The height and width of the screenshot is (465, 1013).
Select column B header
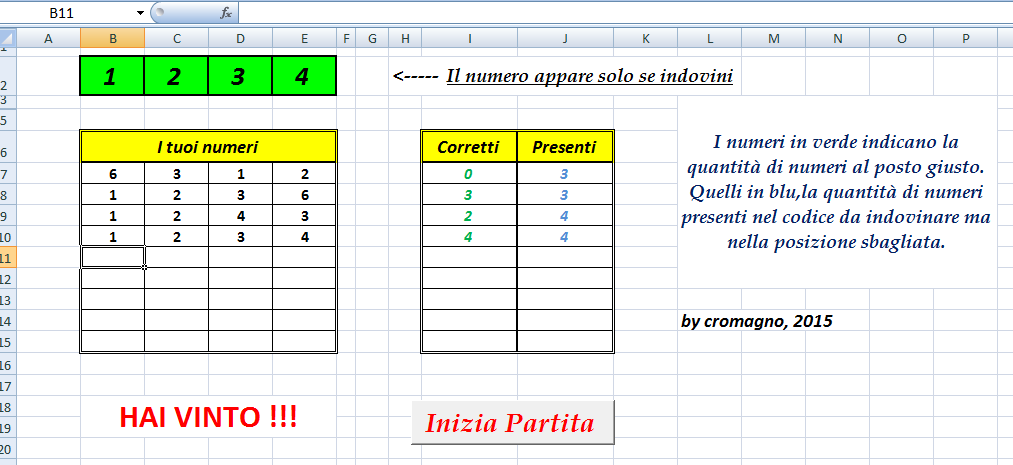[x=112, y=39]
